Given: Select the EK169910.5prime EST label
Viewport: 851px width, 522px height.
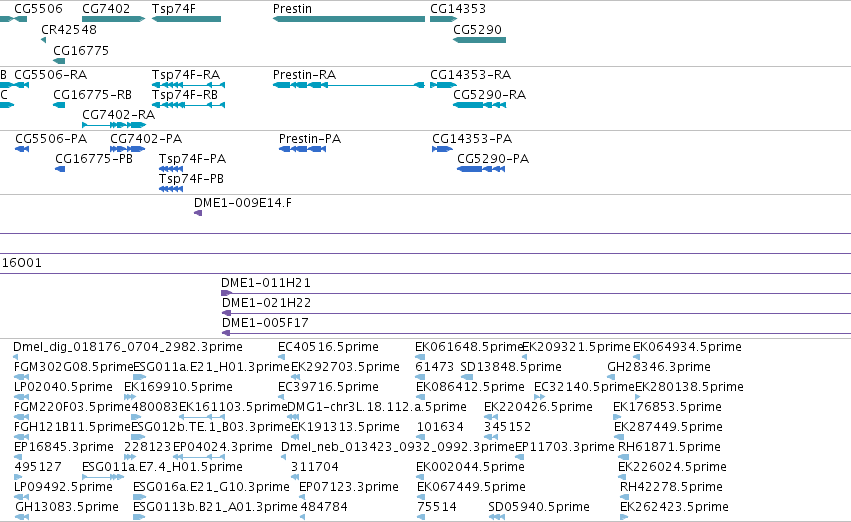Looking at the screenshot, I should (178, 387).
